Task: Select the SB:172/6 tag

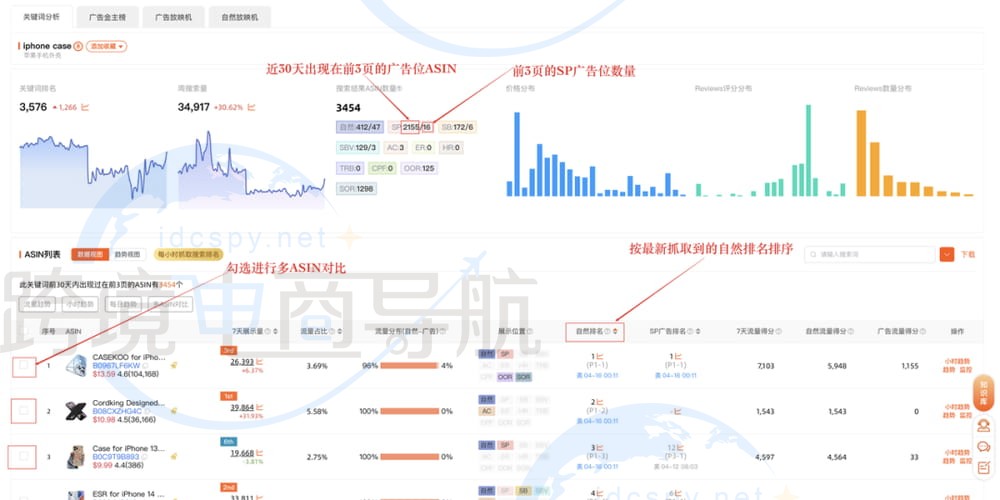Action: 457,127
